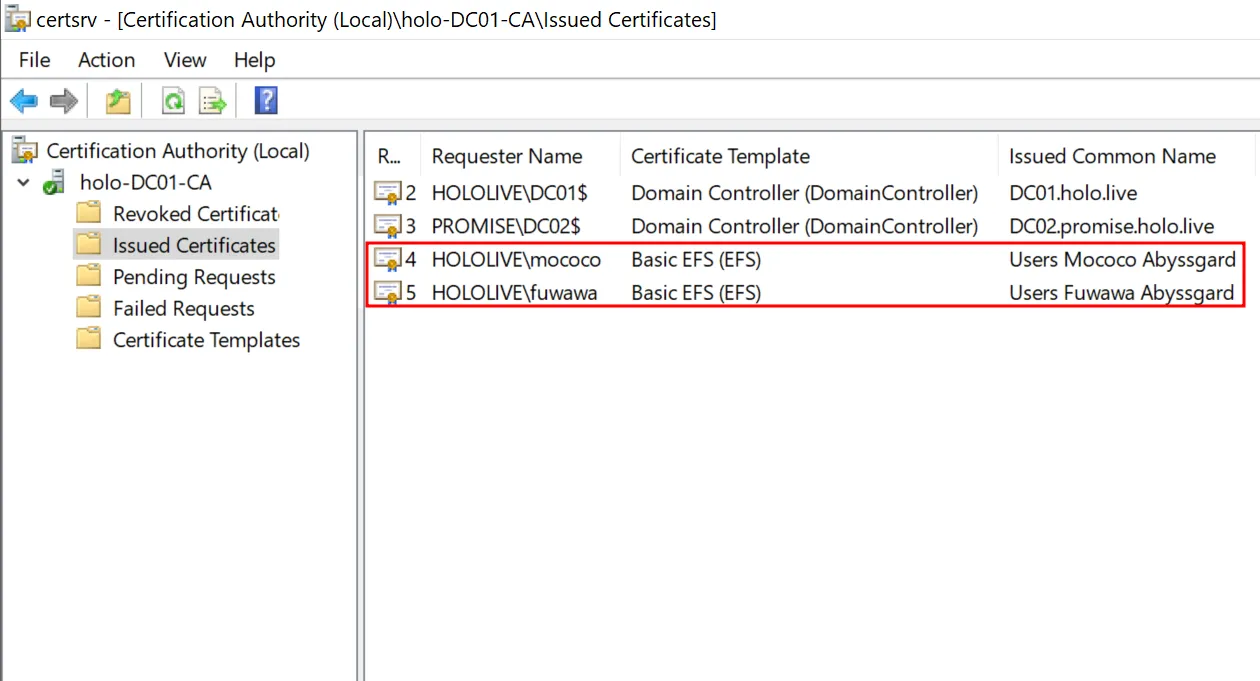Click certificate icon for request 3
1260x681 pixels.
[387, 226]
